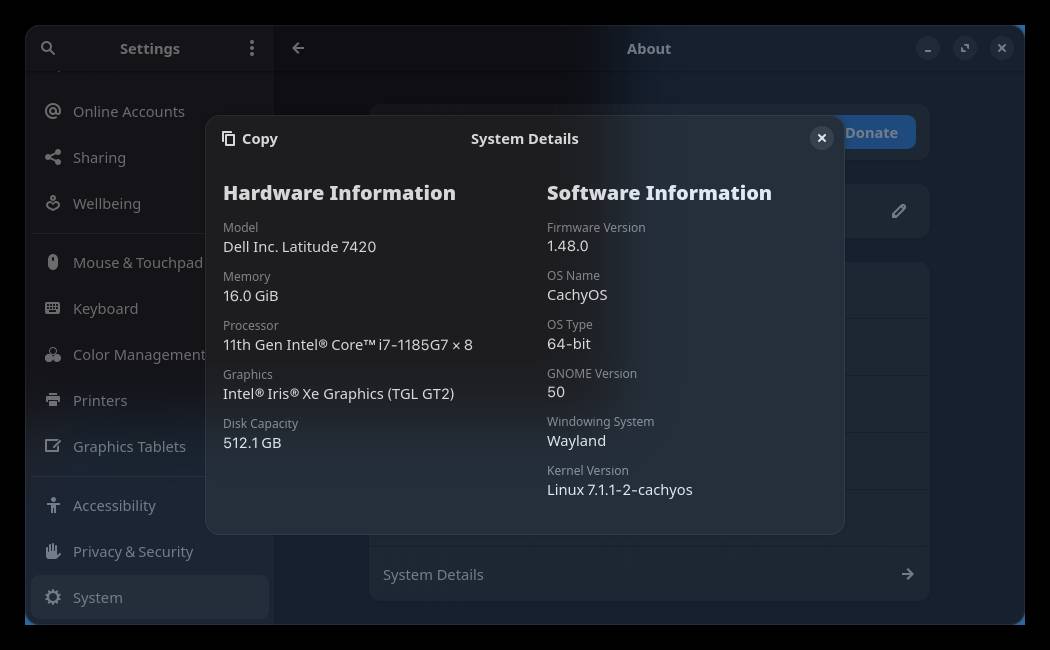This screenshot has width=1050, height=650.
Task: Click the OS name CachyOS
Action: pyautogui.click(x=577, y=295)
